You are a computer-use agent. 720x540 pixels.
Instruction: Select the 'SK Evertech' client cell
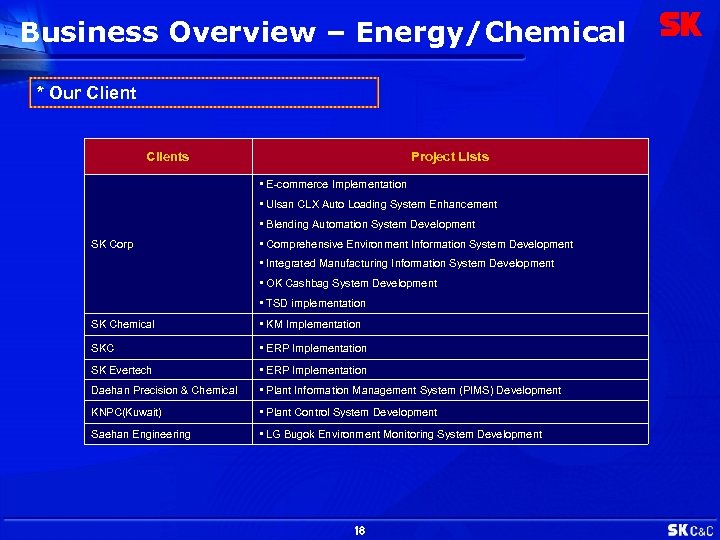point(168,370)
